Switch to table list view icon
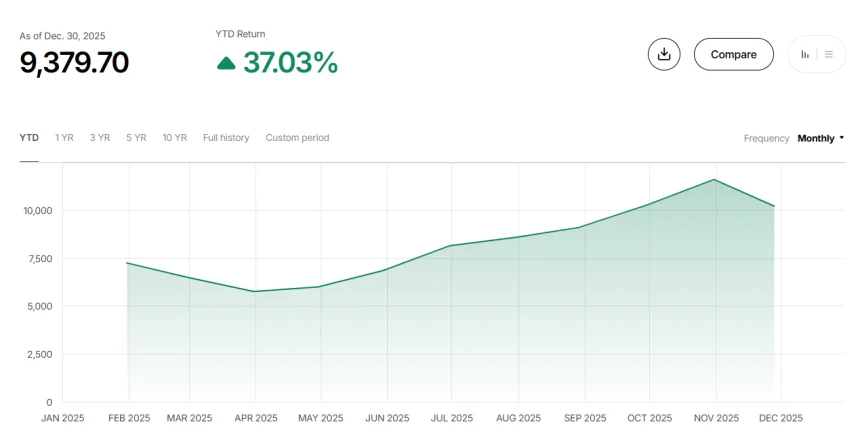This screenshot has width=860, height=439. pos(829,54)
